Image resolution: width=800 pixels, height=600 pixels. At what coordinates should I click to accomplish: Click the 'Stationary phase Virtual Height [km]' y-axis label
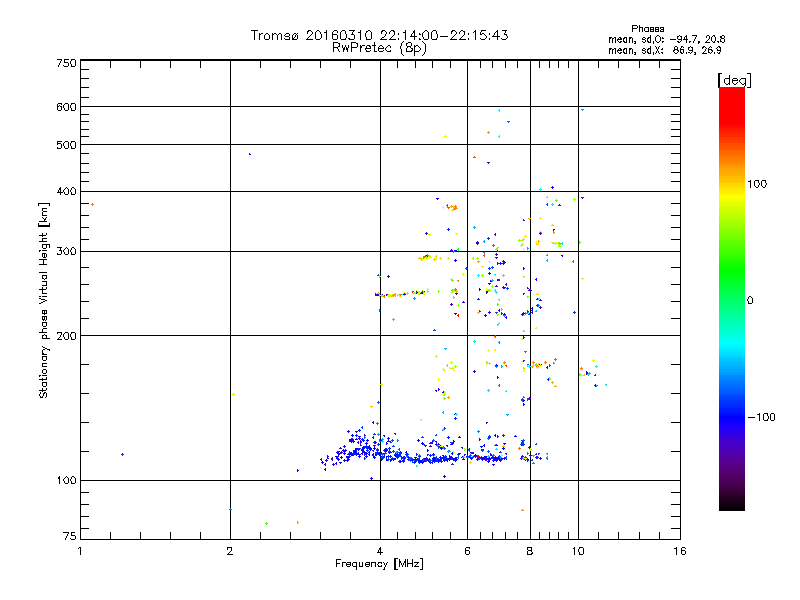(x=44, y=301)
